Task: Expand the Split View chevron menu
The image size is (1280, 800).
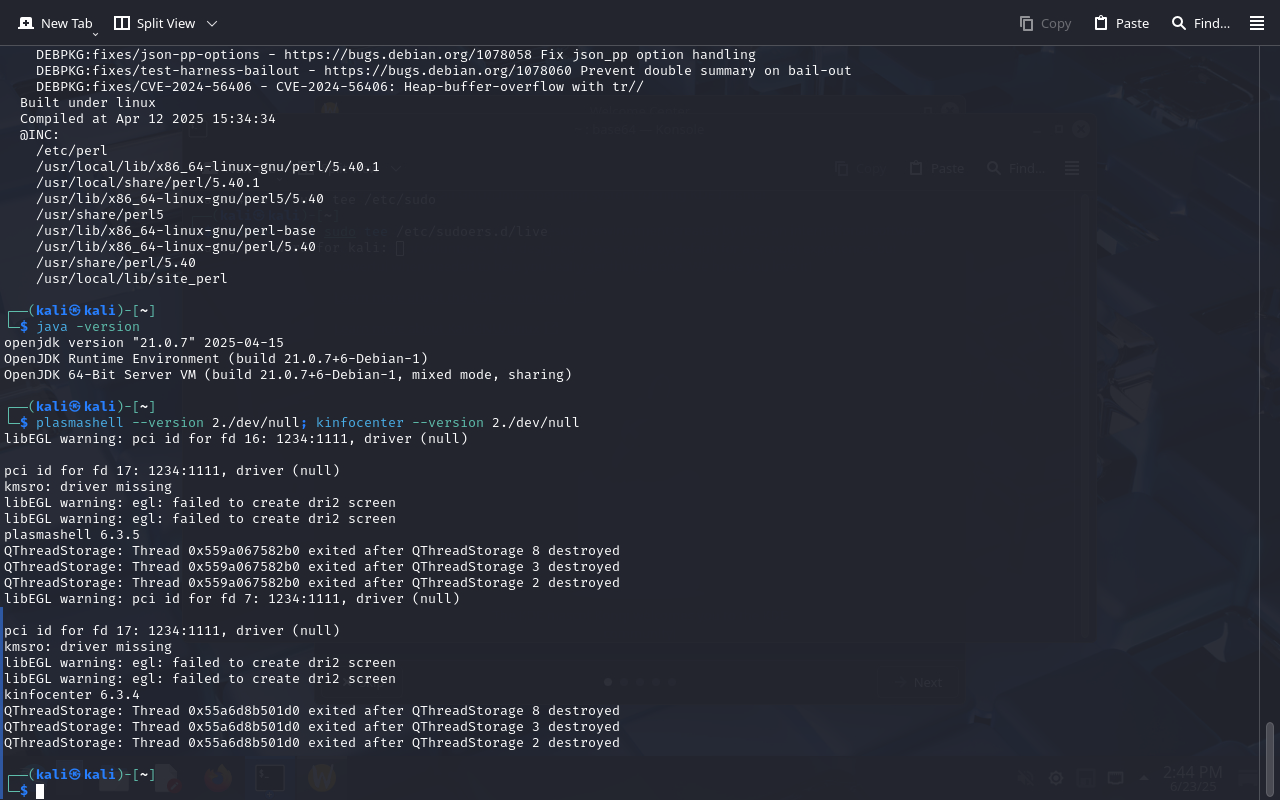Action: tap(212, 23)
